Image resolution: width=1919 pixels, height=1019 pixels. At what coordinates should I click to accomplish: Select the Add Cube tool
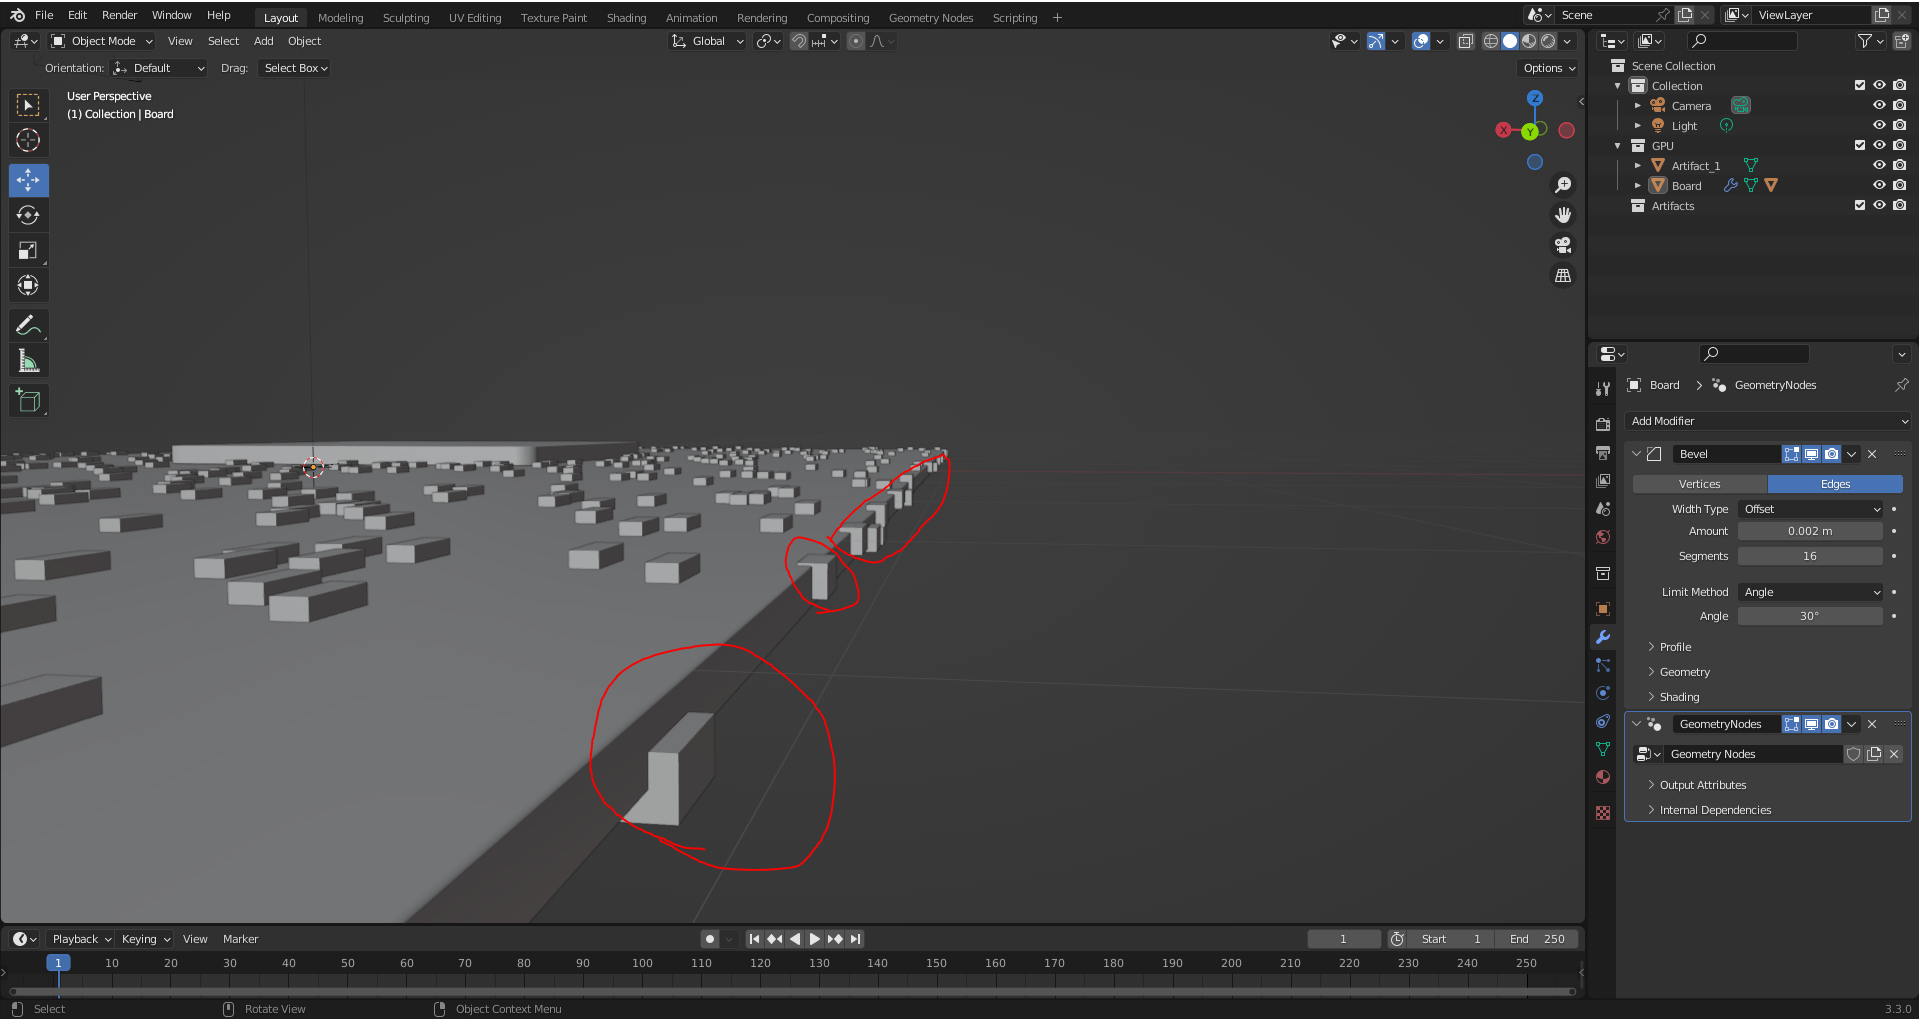tap(28, 399)
